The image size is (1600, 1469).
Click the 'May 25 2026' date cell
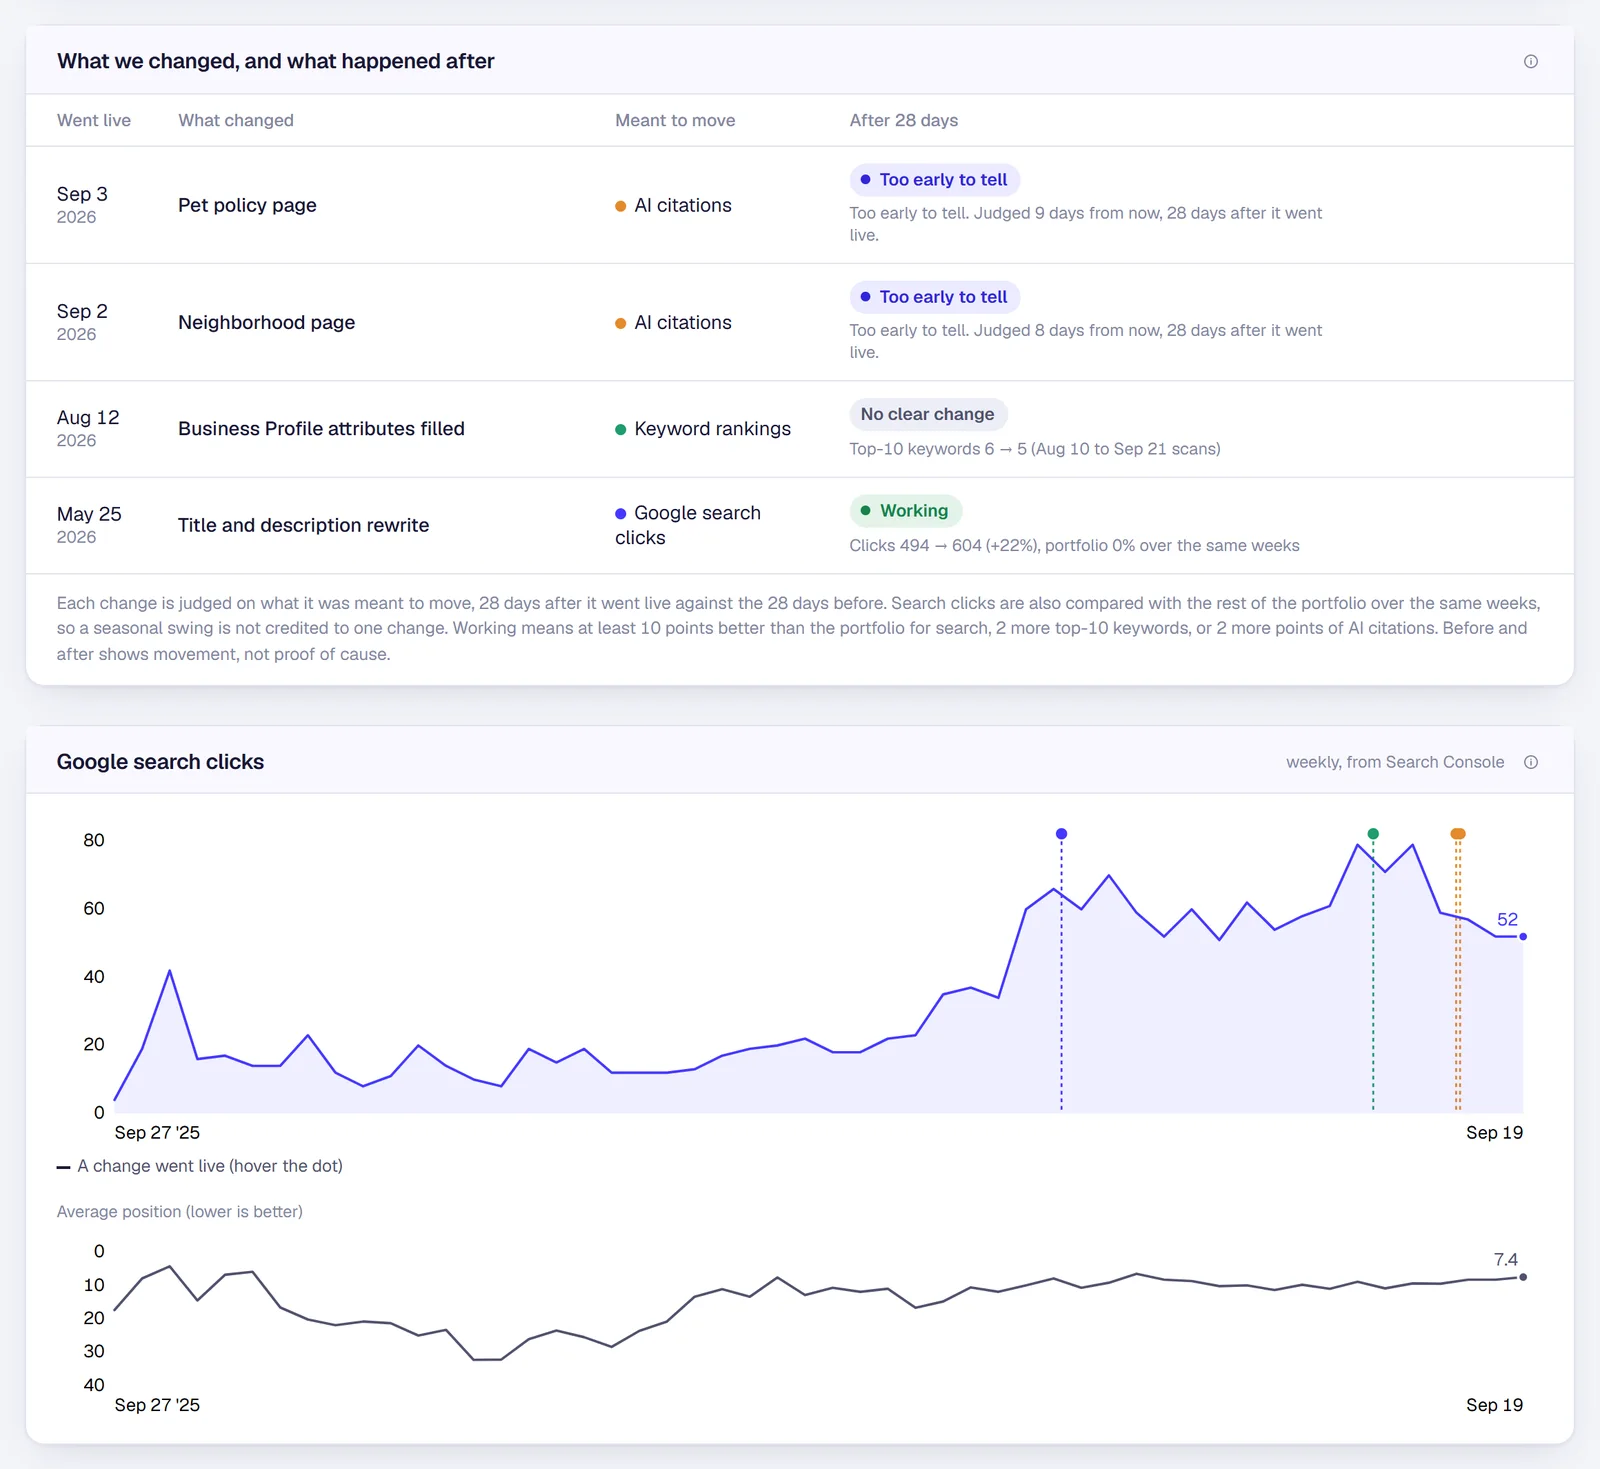pyautogui.click(x=89, y=525)
